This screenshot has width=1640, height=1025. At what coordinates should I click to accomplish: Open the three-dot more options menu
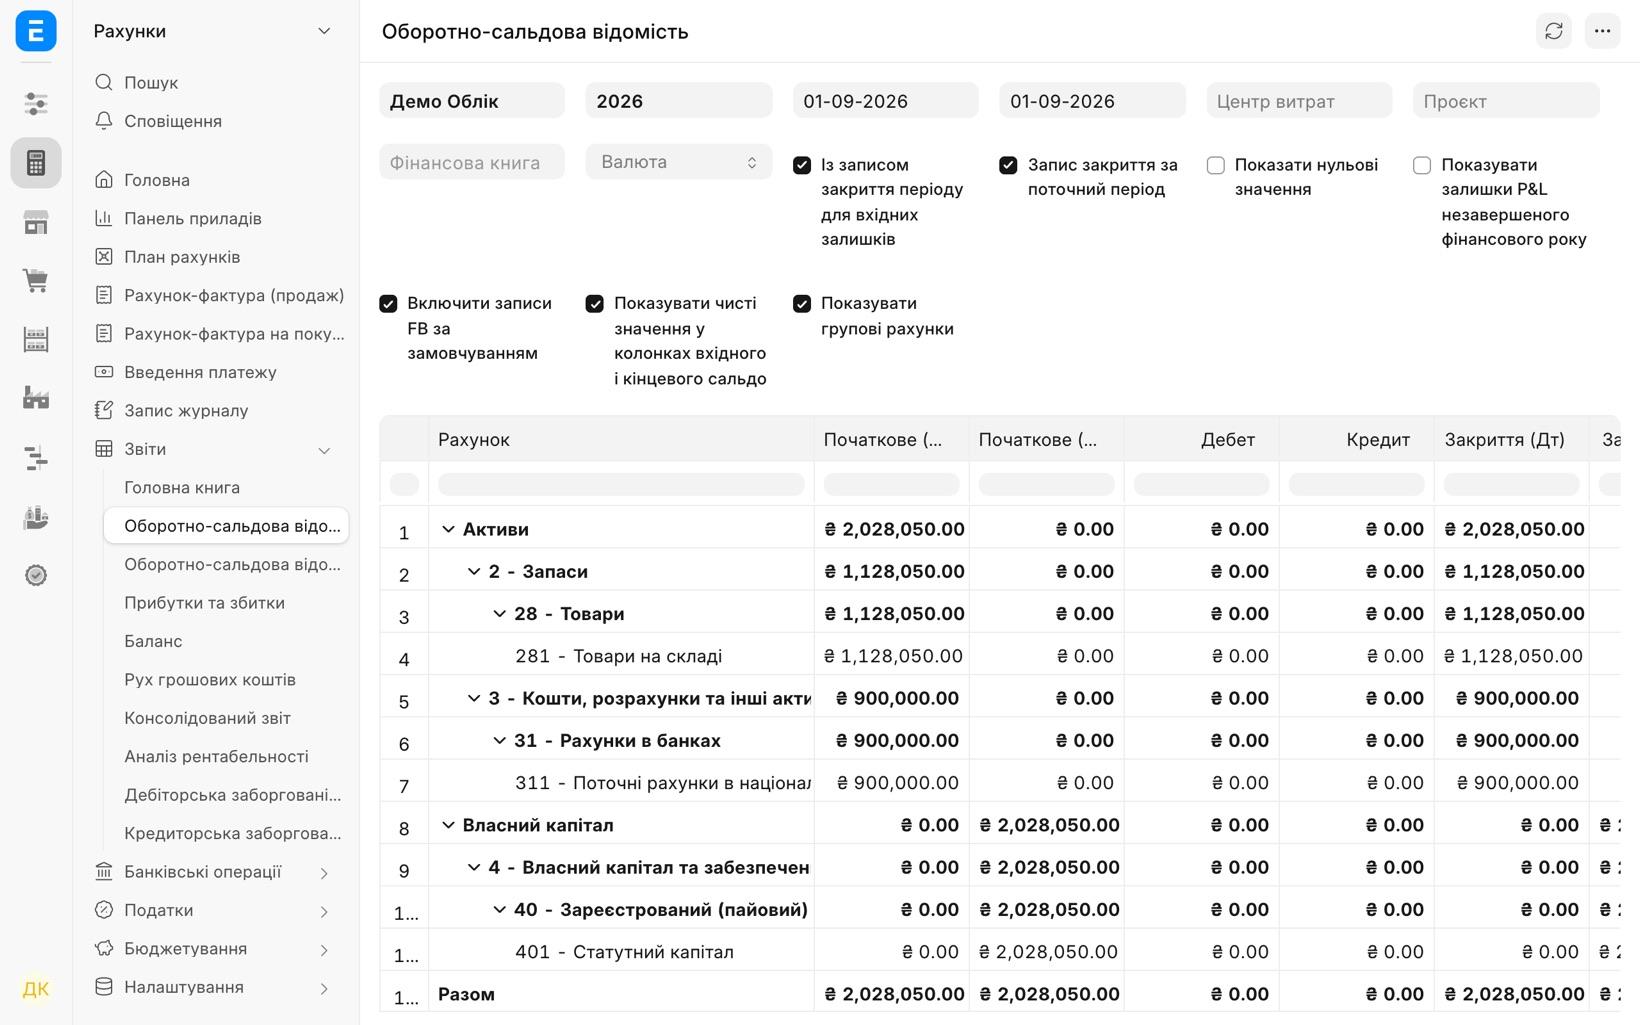(x=1602, y=31)
